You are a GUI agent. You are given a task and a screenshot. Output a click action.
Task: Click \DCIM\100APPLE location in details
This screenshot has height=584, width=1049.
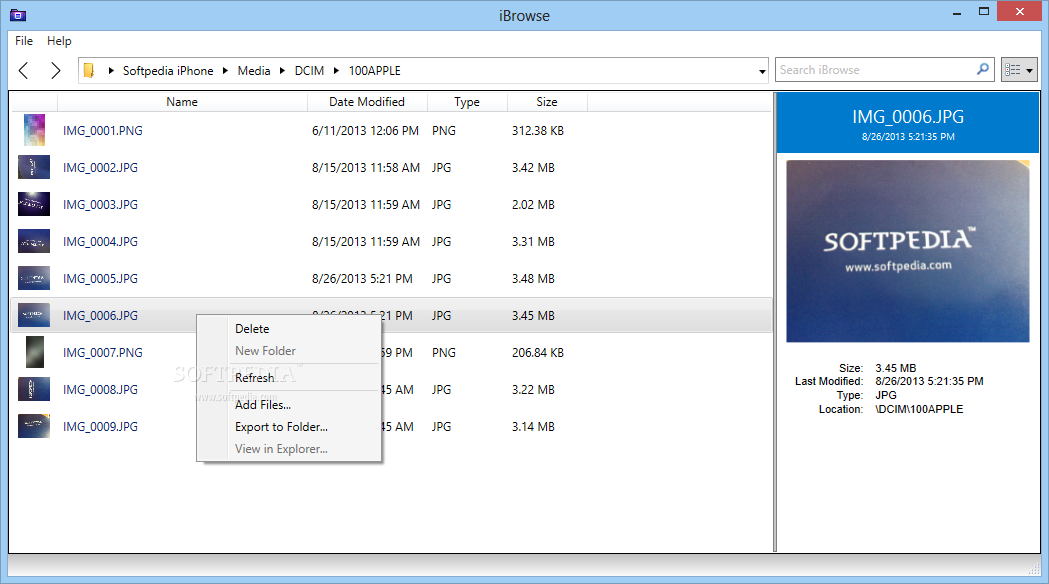(x=919, y=409)
